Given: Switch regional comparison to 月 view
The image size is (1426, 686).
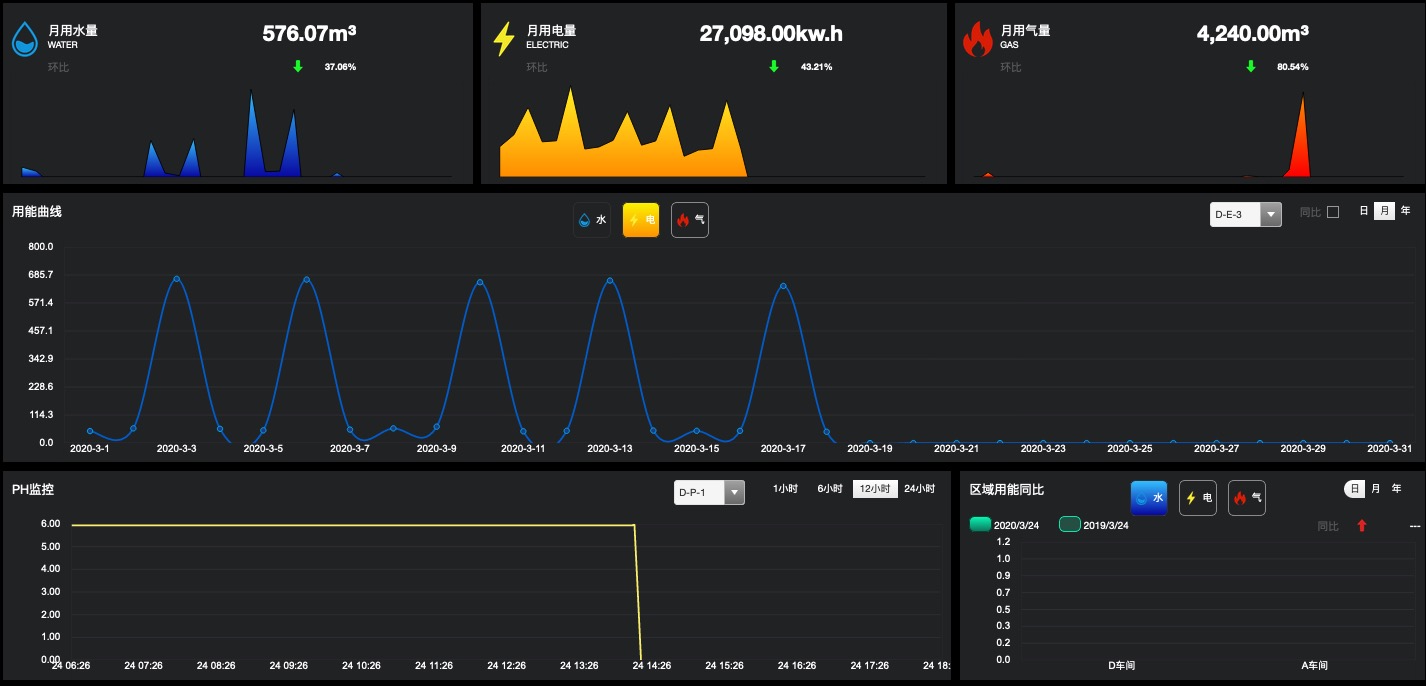Looking at the screenshot, I should (x=1376, y=489).
